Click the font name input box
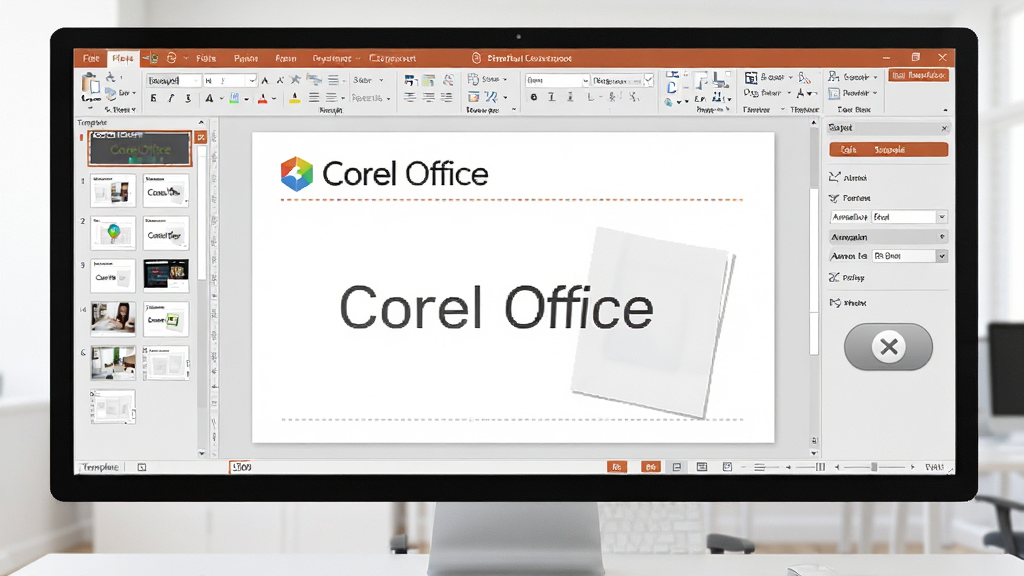 point(172,80)
